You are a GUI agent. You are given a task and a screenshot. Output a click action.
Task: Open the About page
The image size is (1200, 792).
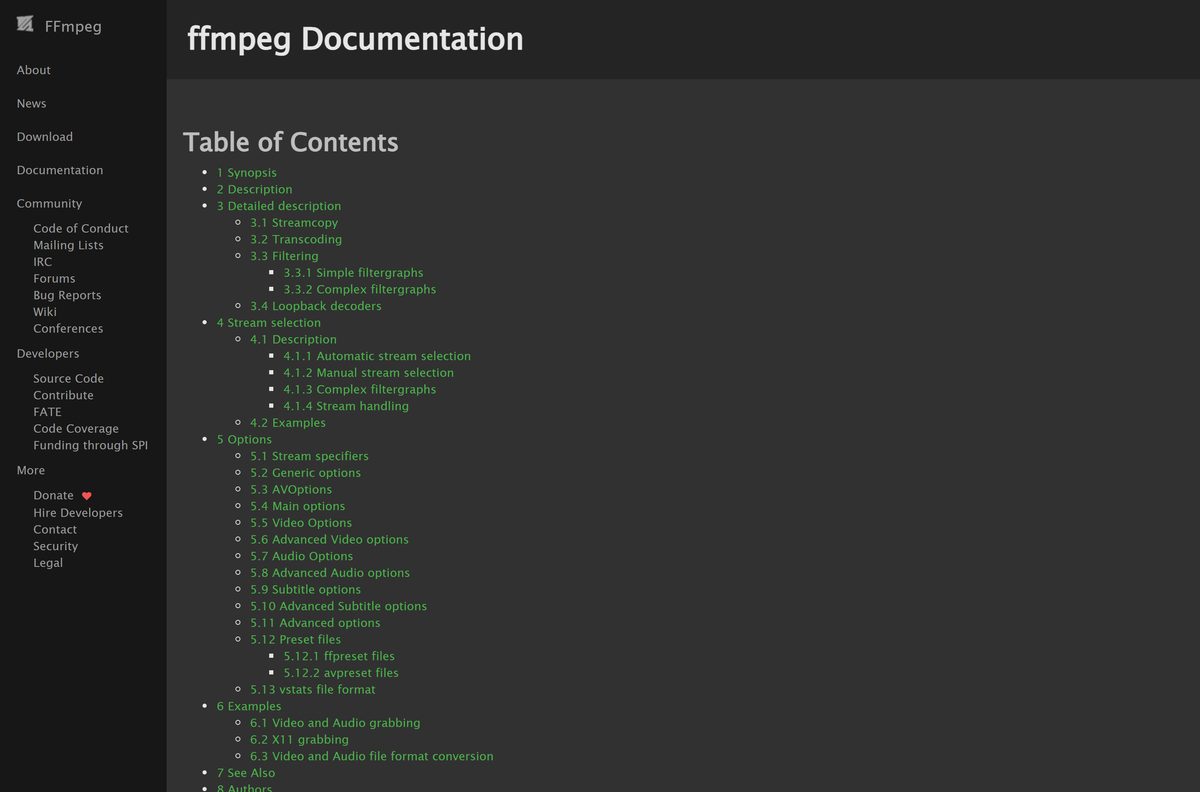tap(34, 70)
